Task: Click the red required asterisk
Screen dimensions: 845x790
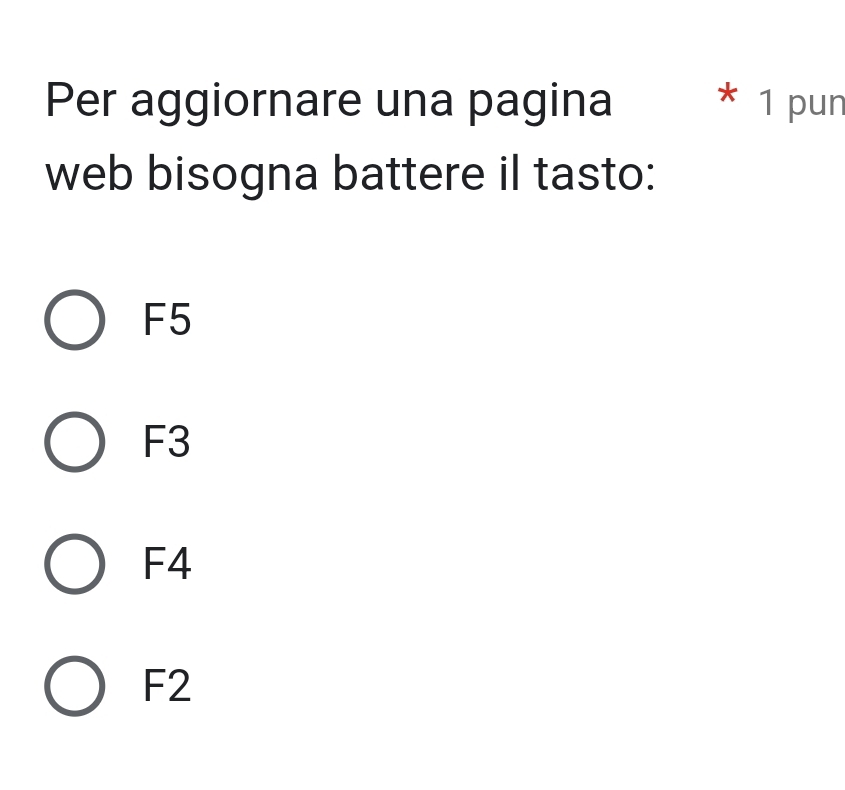Action: pos(728,98)
